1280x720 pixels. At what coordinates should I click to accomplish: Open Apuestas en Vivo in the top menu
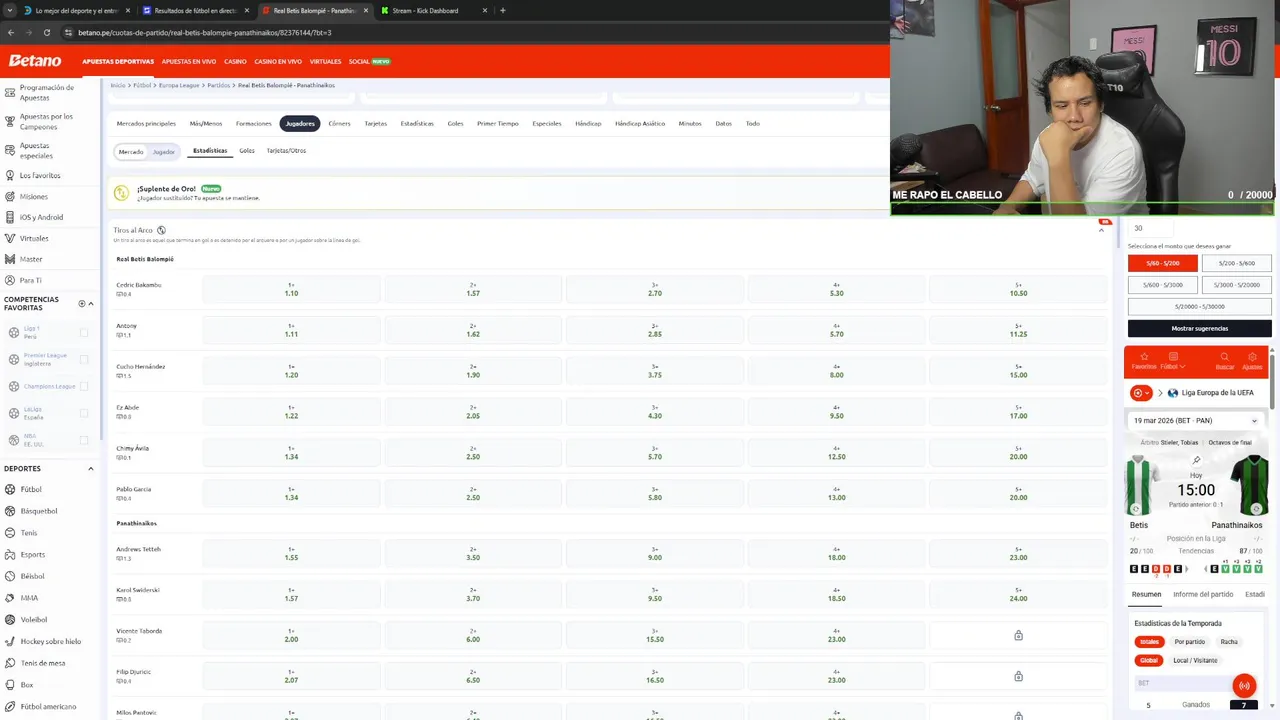[189, 61]
